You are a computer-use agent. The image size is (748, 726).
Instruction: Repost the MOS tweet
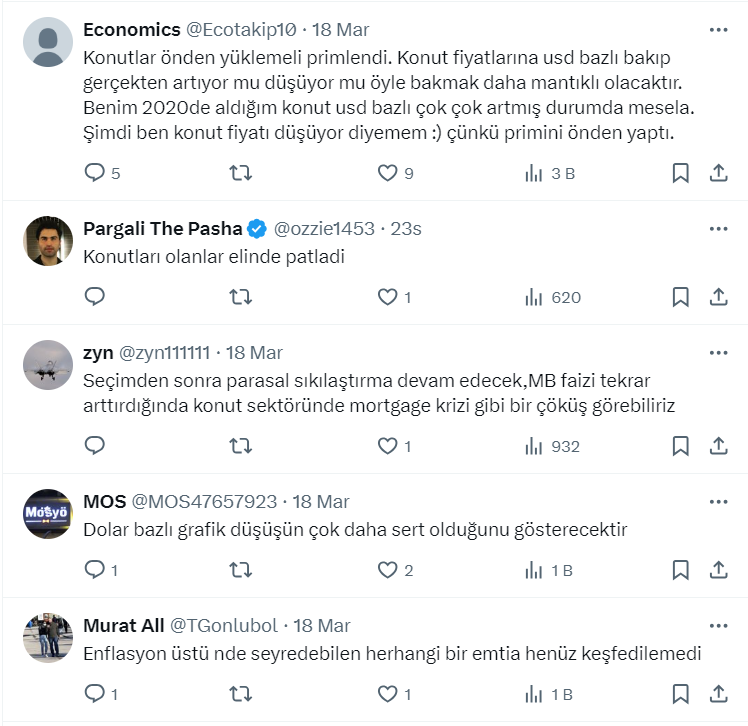click(241, 570)
